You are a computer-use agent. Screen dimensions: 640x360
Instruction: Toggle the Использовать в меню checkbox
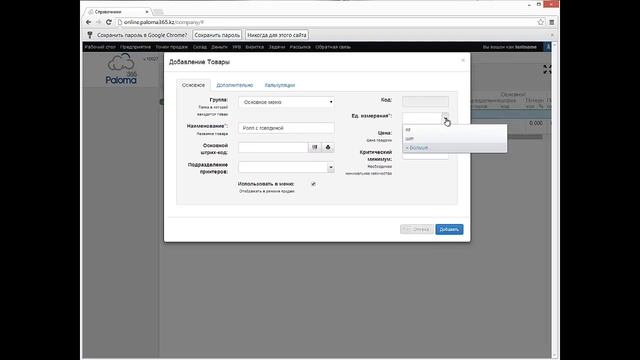[x=313, y=184]
